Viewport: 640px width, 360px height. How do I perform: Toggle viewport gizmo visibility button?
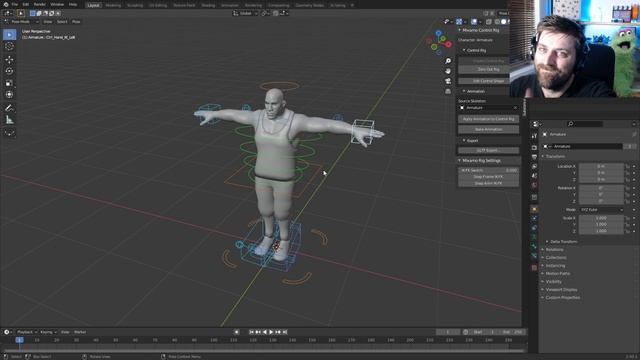pos(459,22)
